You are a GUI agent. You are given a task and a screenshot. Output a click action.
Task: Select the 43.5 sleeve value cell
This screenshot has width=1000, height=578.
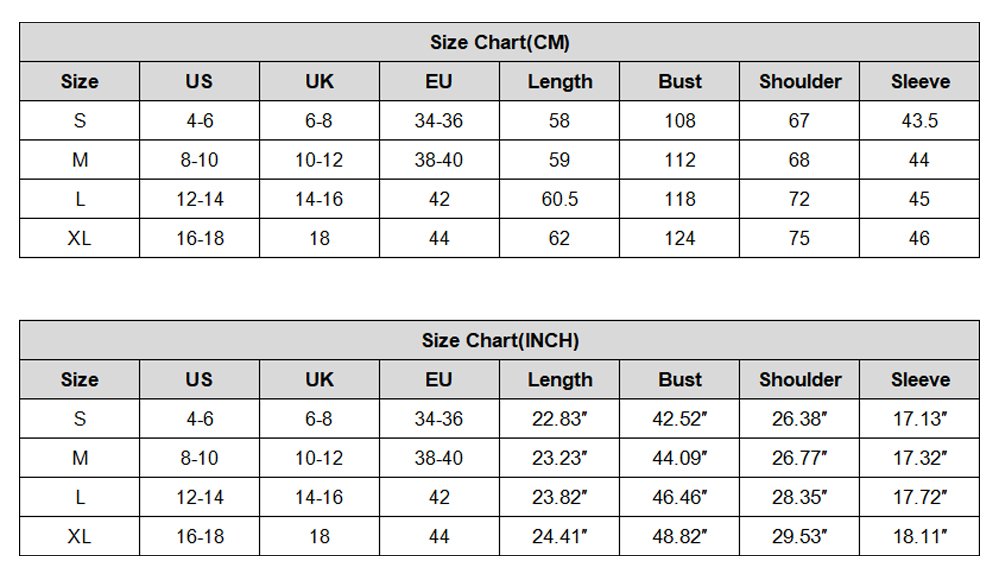[920, 121]
